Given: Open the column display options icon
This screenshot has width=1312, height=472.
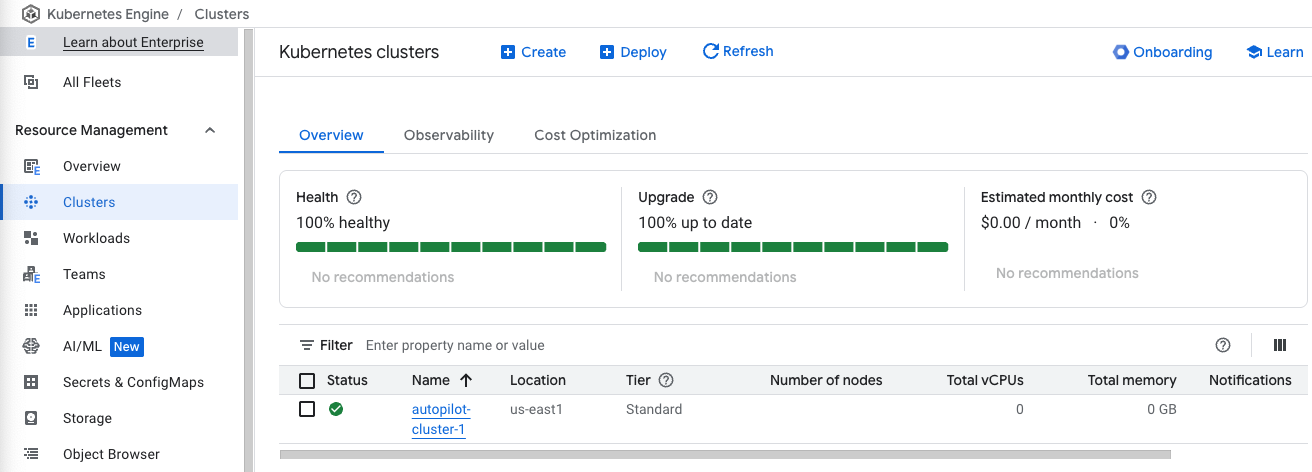Looking at the screenshot, I should (1280, 345).
